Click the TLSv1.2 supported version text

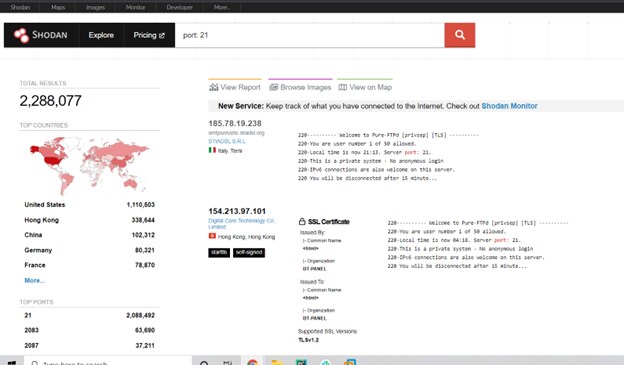pyautogui.click(x=308, y=340)
